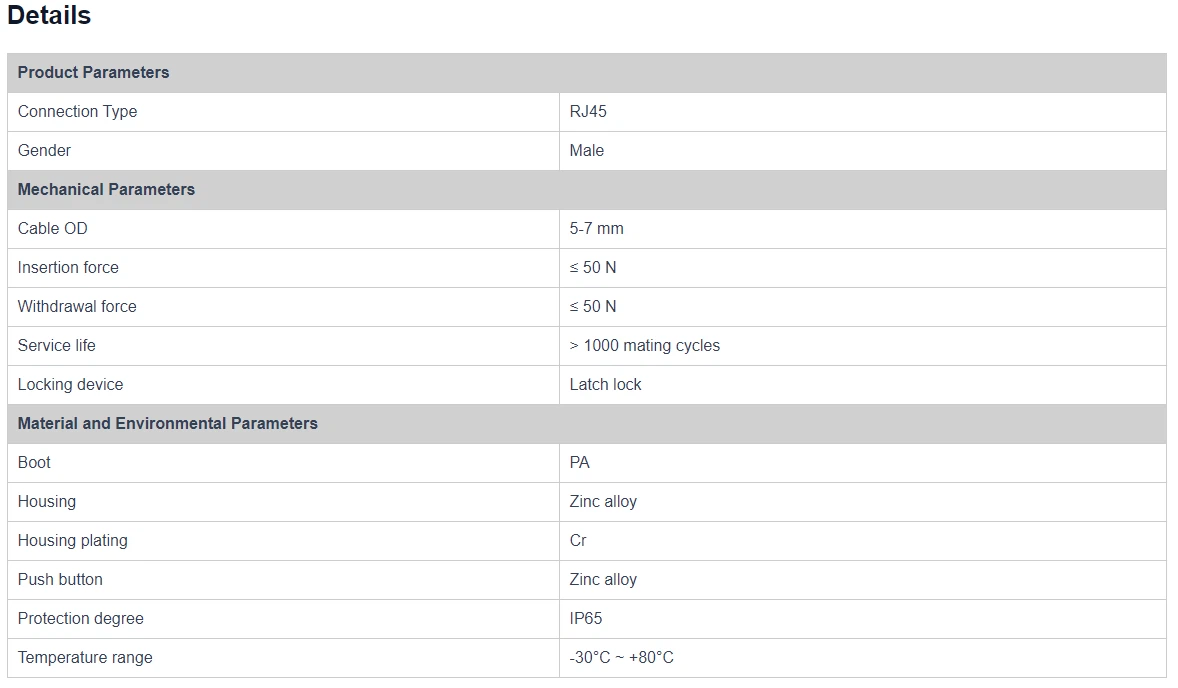Click Material and Environmental Parameters header
This screenshot has height=688, width=1178.
click(x=167, y=423)
